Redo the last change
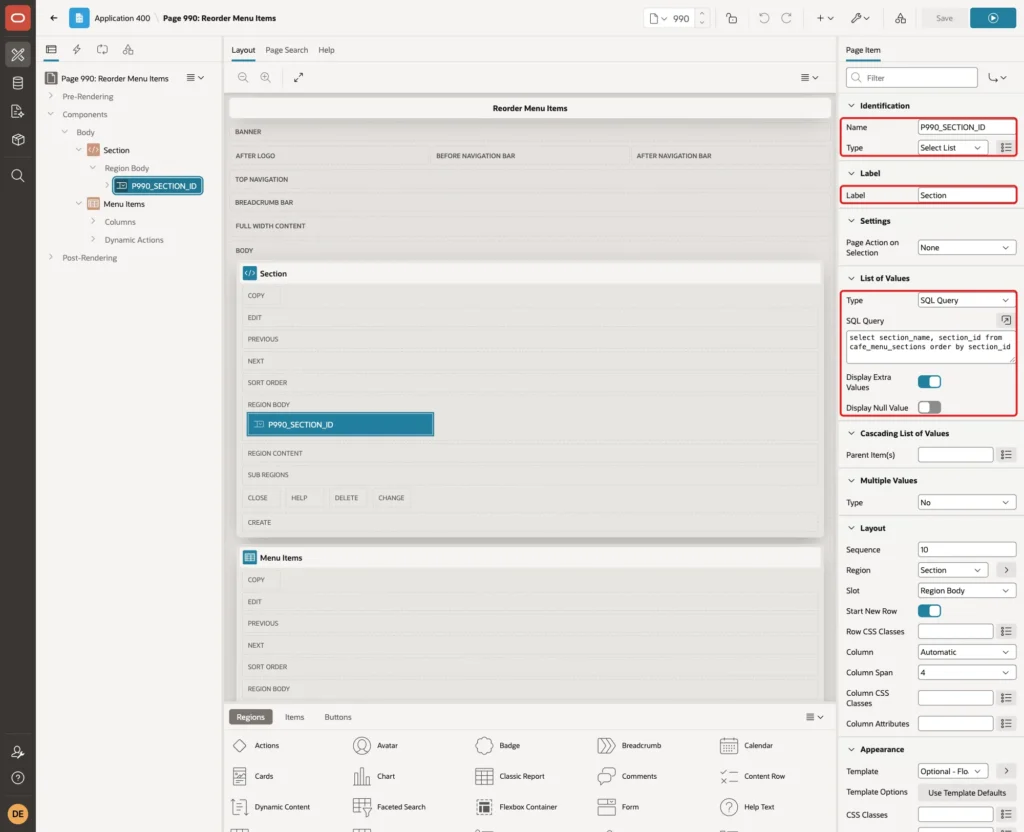Viewport: 1024px width, 832px height. point(786,18)
